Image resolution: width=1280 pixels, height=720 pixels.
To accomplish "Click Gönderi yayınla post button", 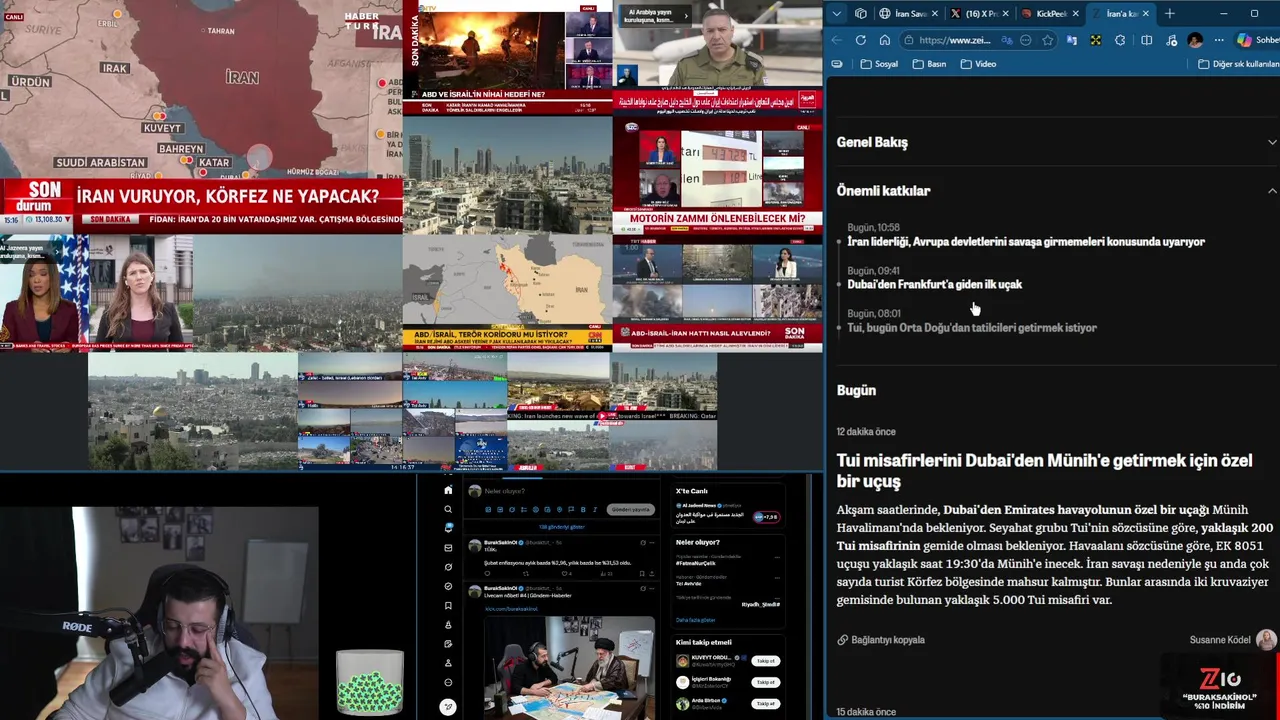I will point(631,510).
